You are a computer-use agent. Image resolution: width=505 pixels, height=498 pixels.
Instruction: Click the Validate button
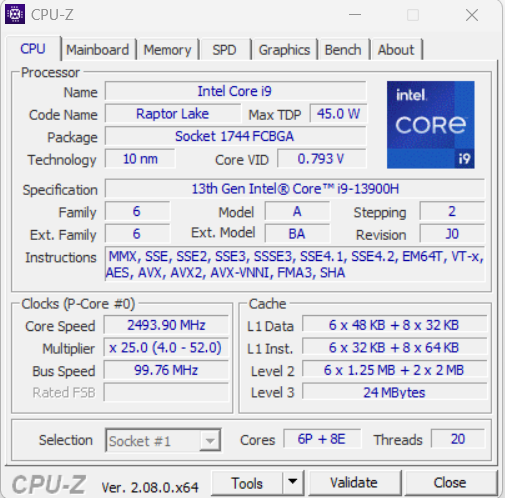click(354, 482)
